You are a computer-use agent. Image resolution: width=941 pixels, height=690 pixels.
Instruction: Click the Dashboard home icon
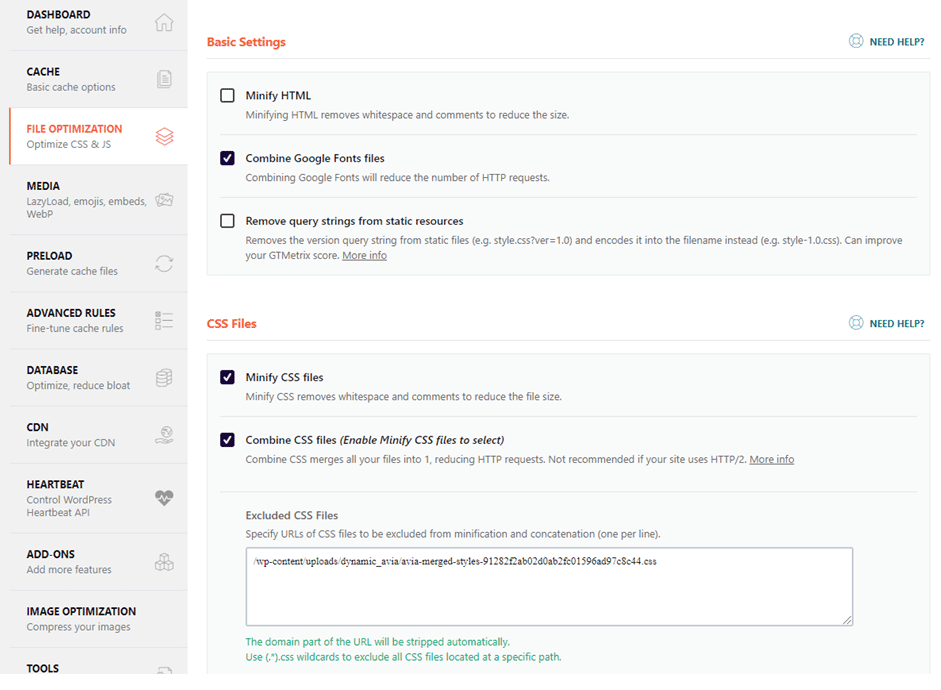coord(164,22)
